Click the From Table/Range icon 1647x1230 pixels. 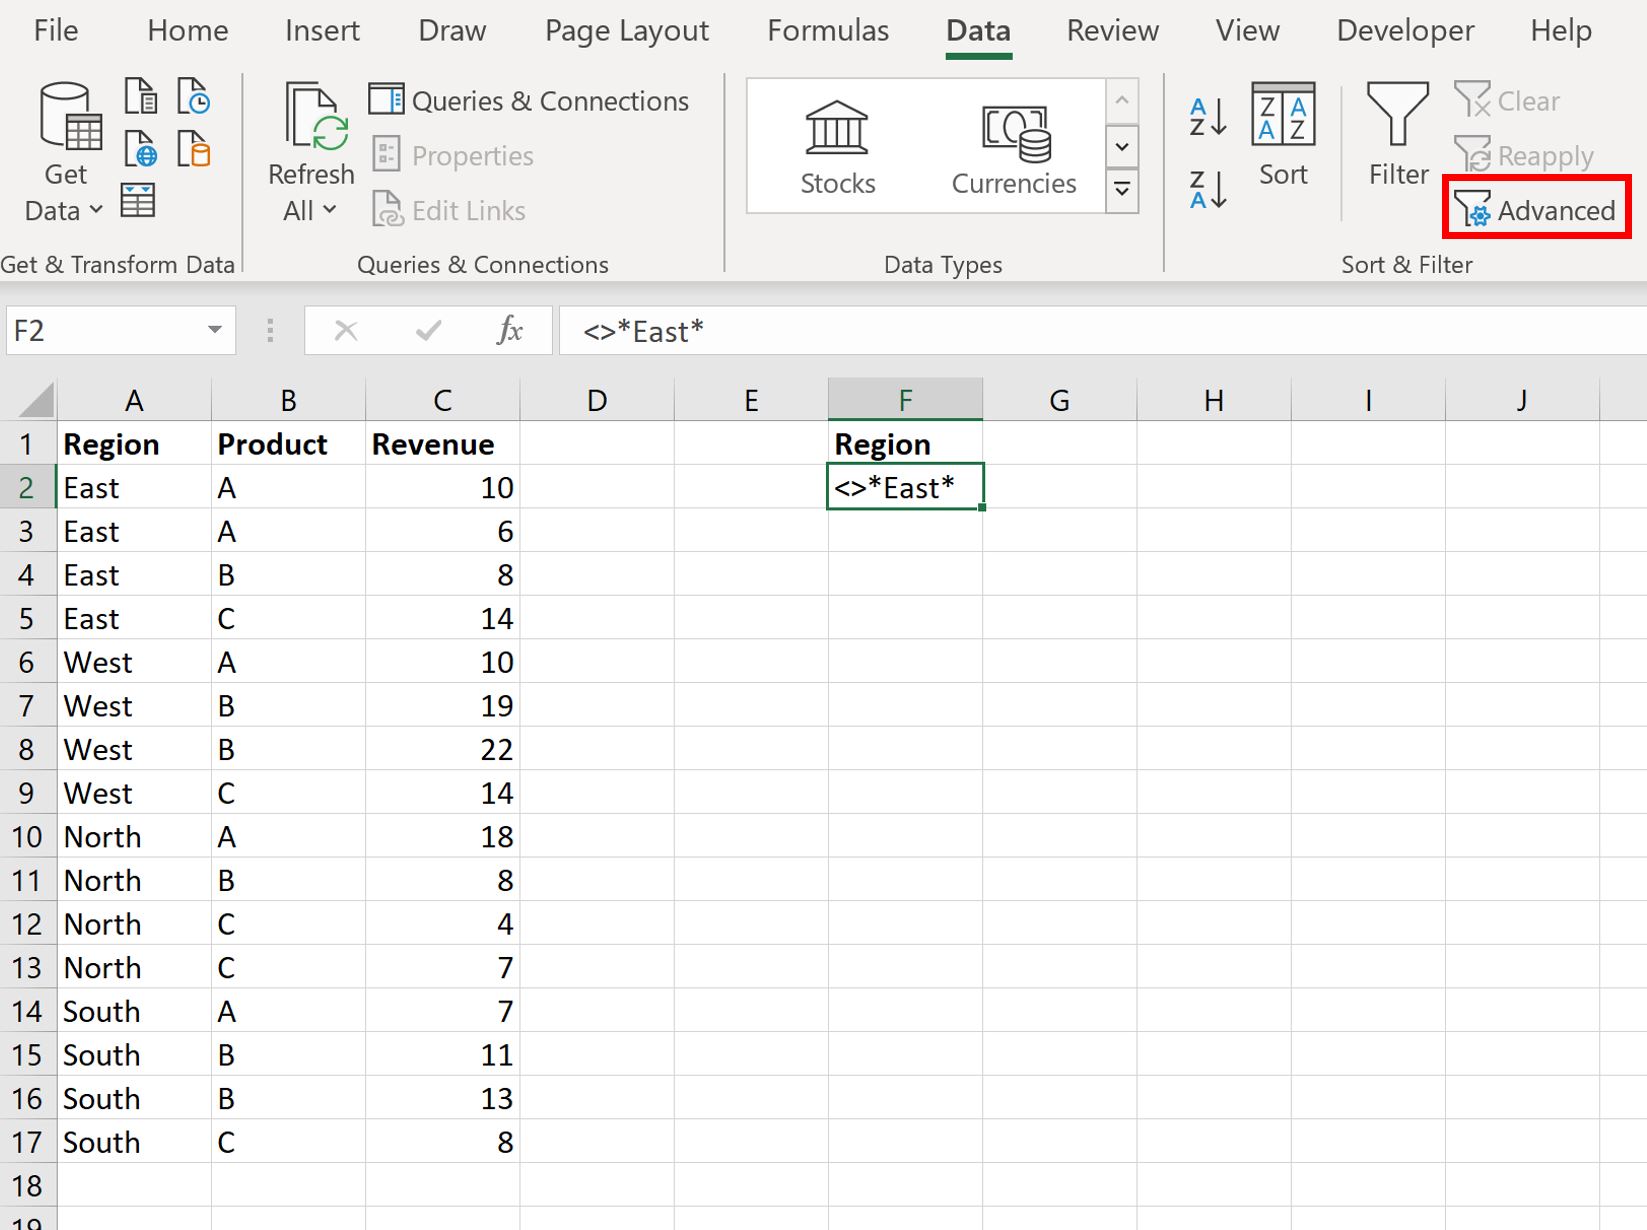coord(138,200)
